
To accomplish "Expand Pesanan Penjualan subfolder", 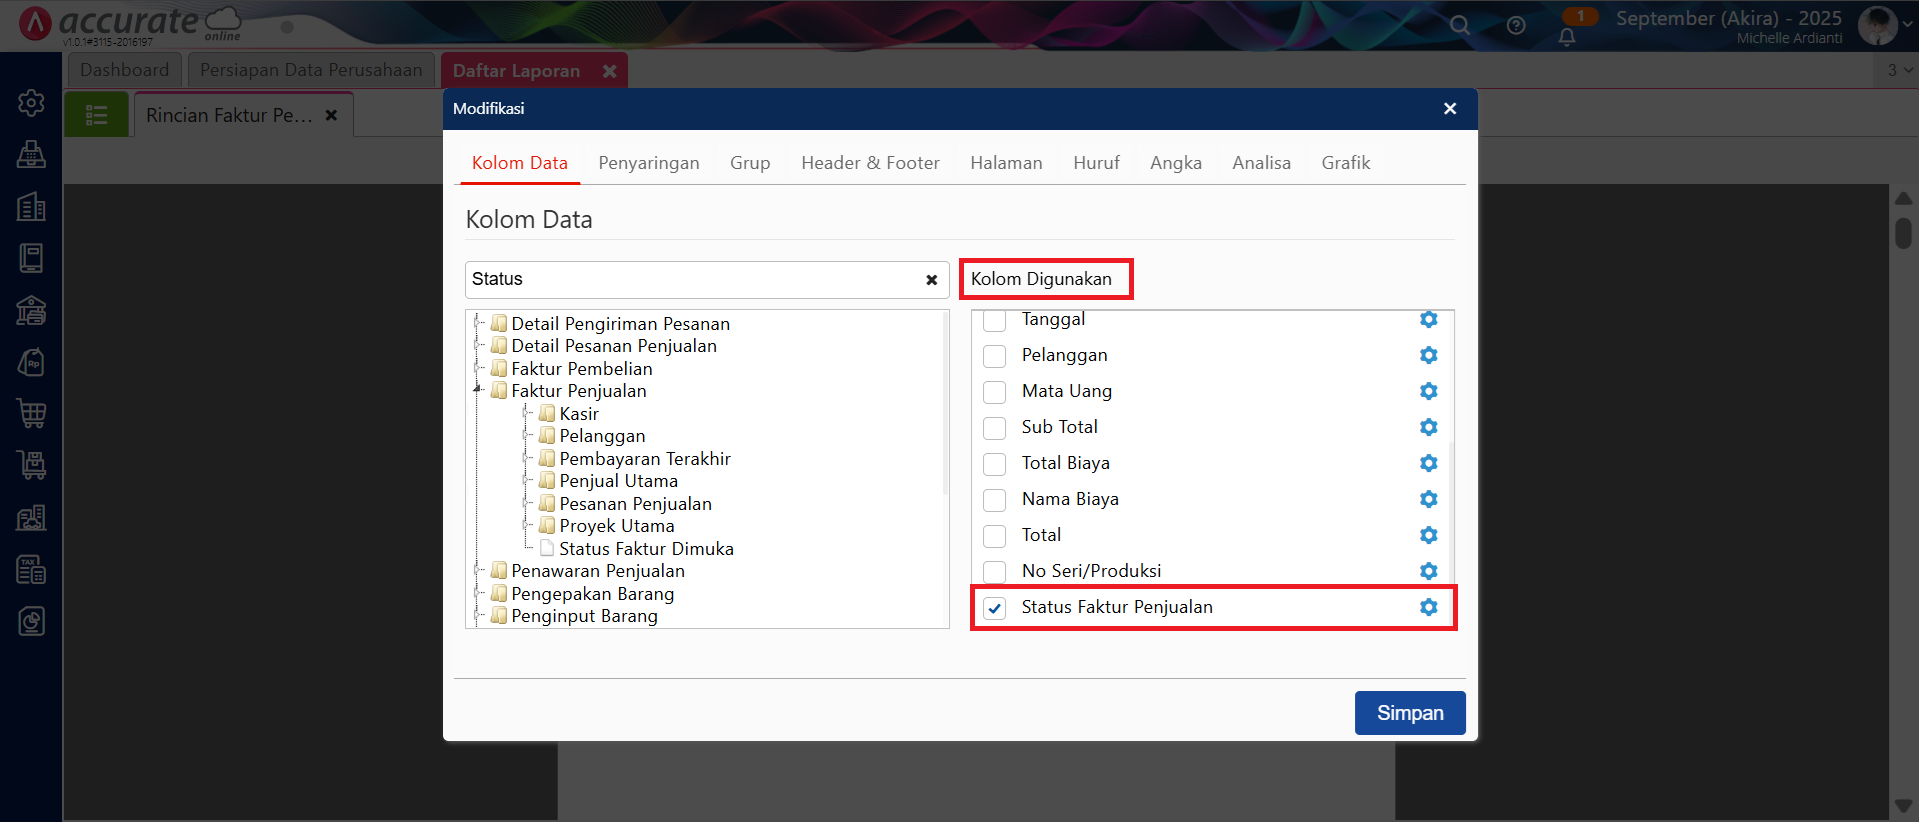I will pyautogui.click(x=527, y=504).
